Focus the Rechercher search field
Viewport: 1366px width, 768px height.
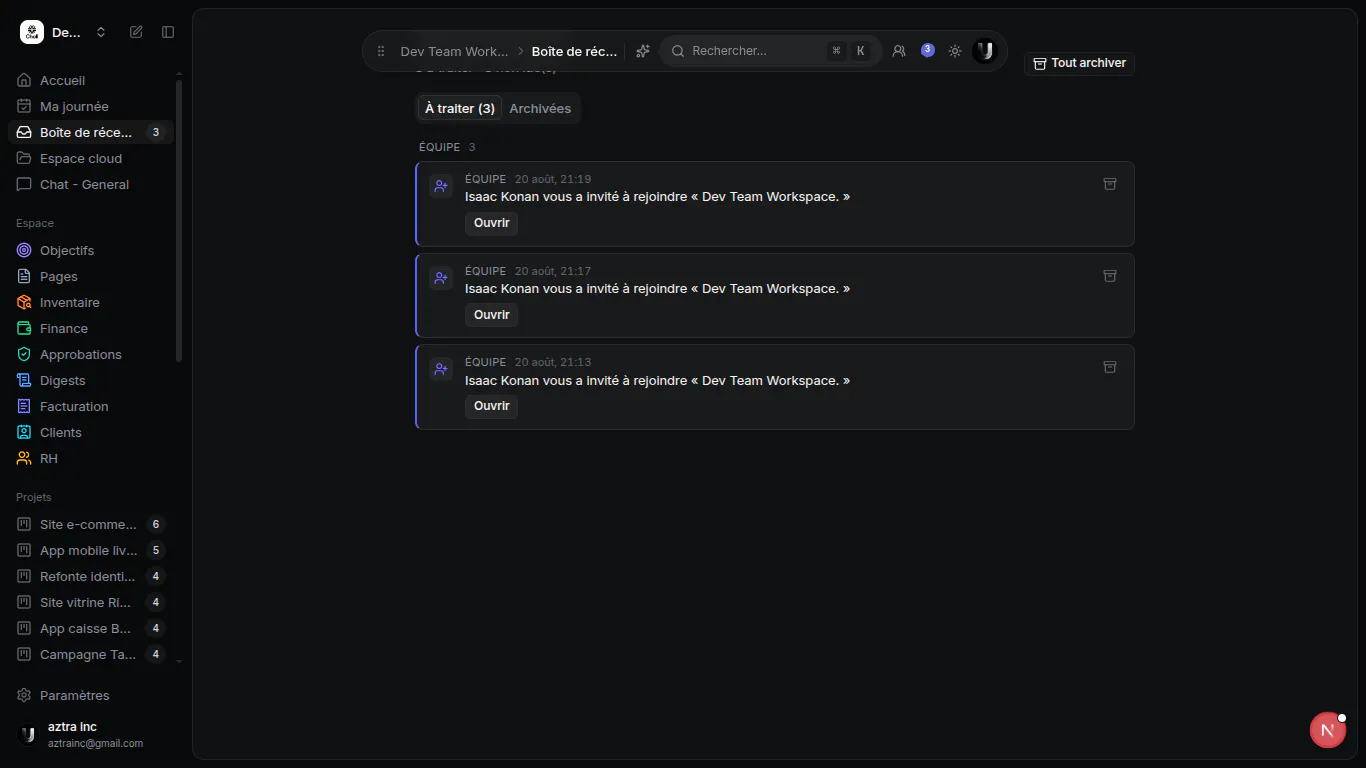point(770,51)
